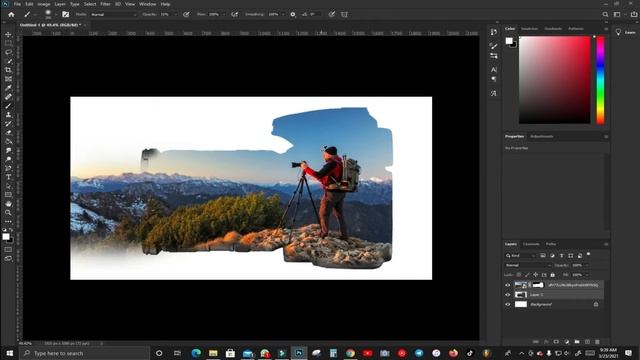The image size is (640, 360).
Task: Open the Window menu
Action: [147, 4]
